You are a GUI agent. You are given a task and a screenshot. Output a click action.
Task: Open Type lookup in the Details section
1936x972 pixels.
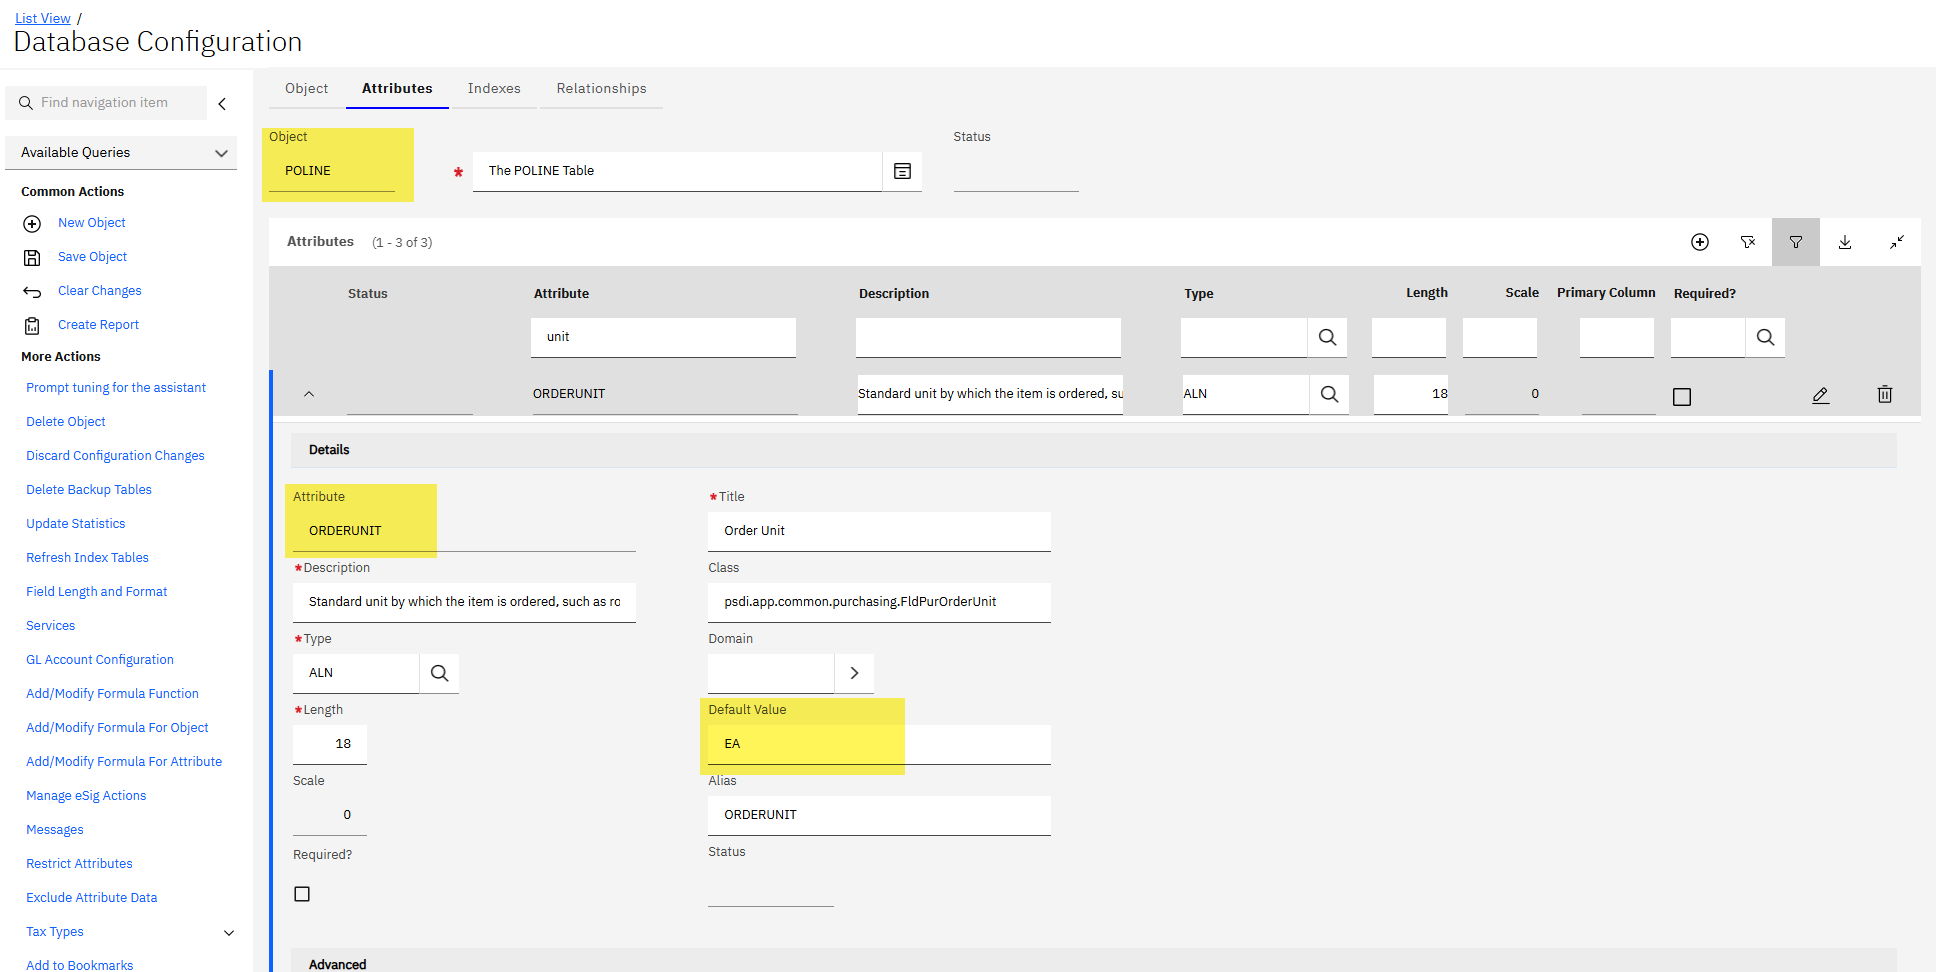(439, 674)
